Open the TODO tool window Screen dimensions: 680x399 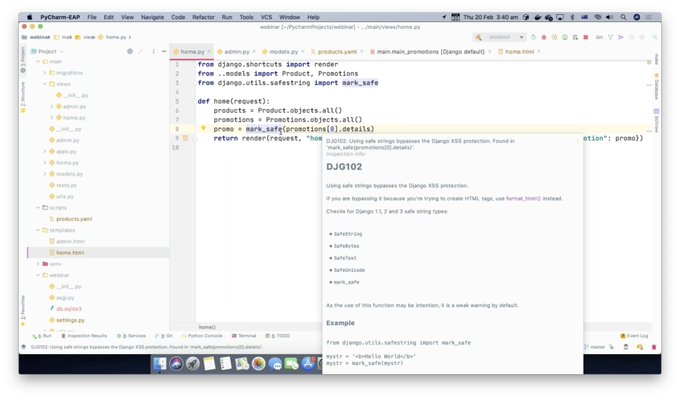click(278, 336)
